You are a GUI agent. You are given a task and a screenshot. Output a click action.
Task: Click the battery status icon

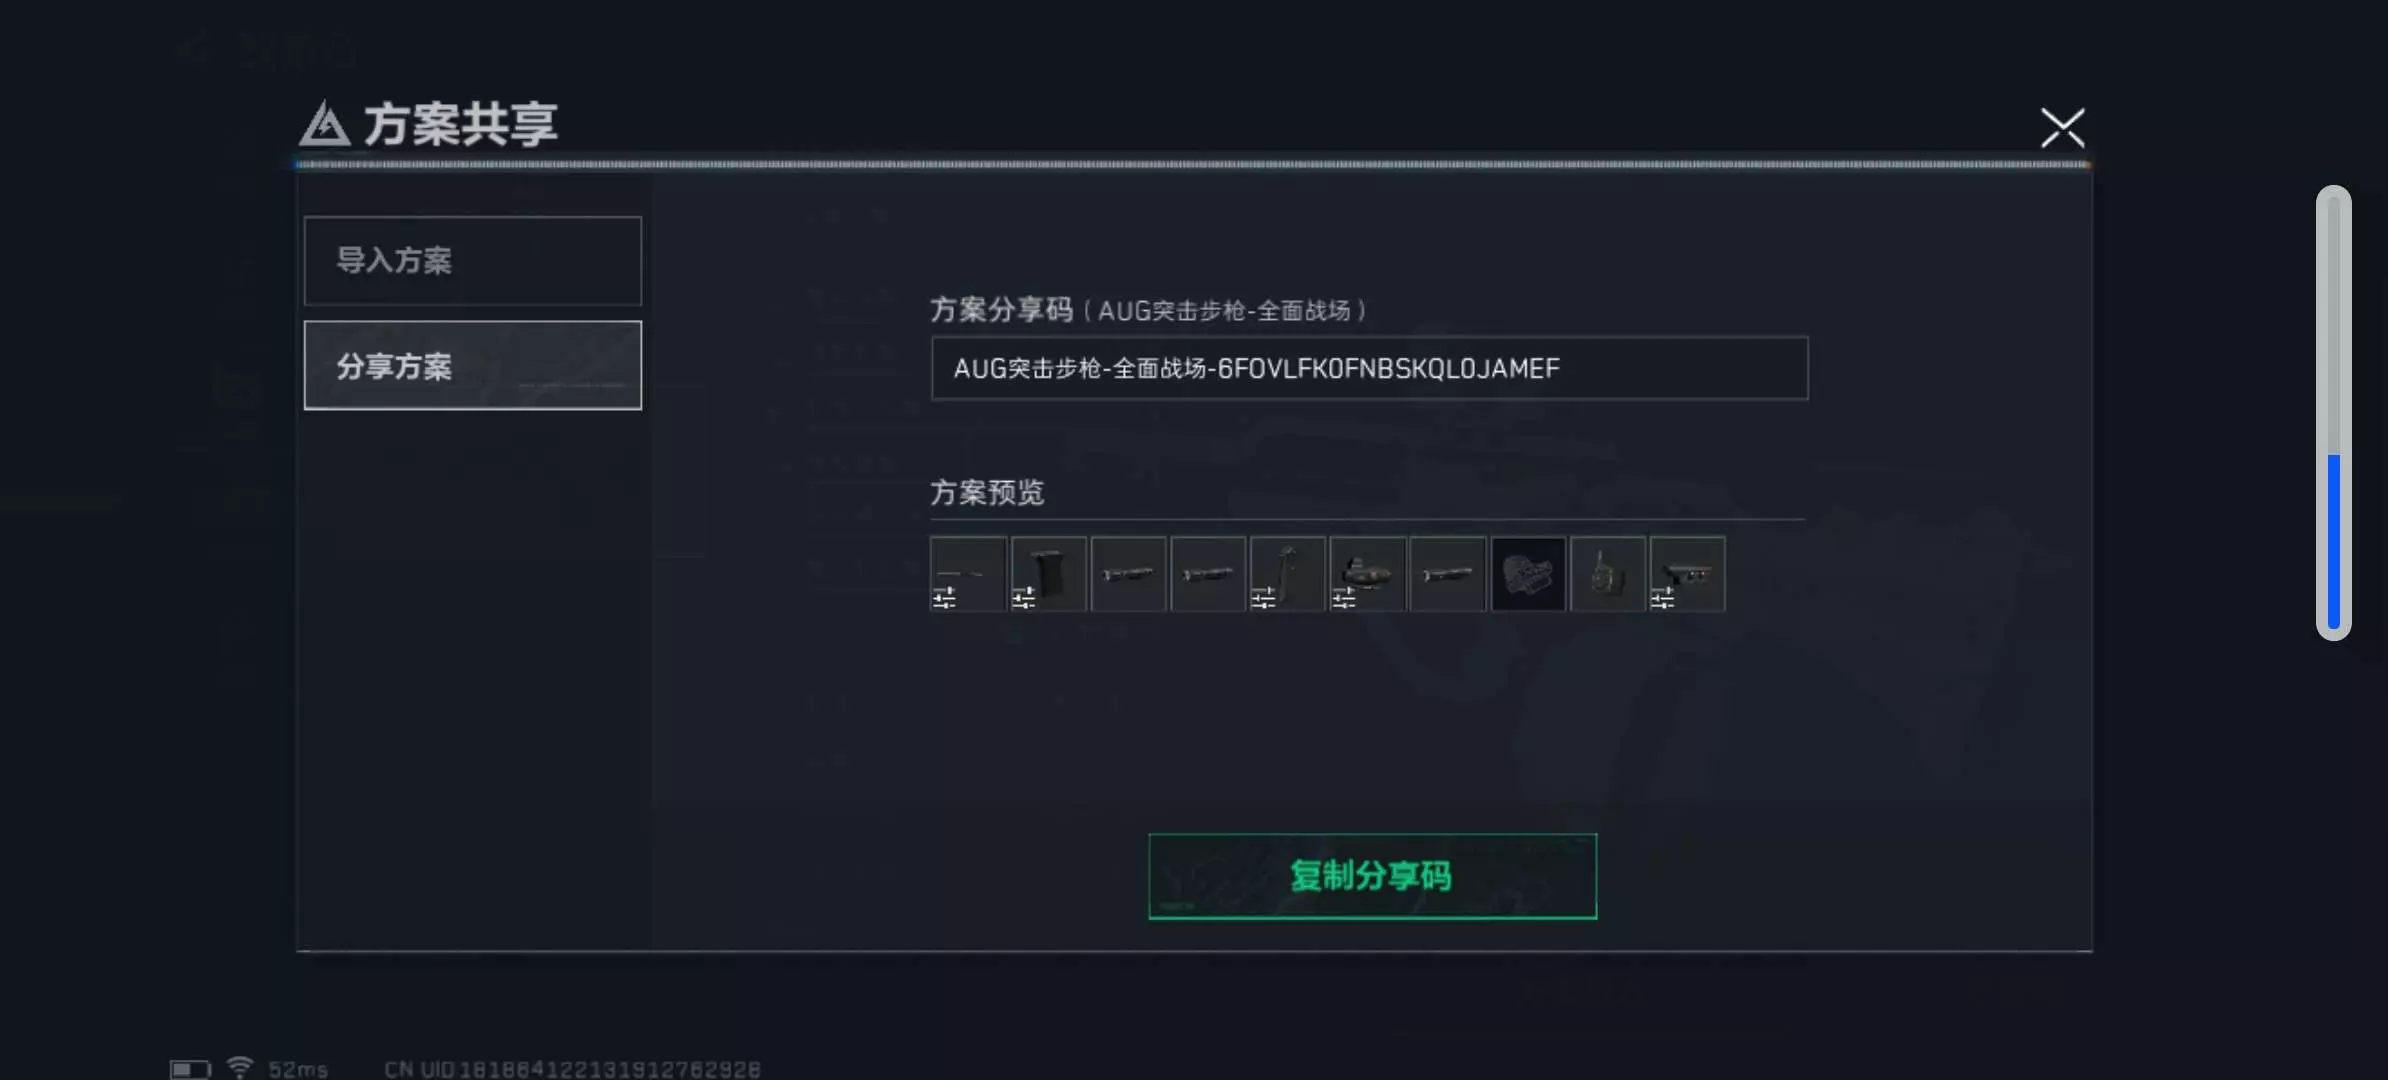pyautogui.click(x=190, y=1069)
